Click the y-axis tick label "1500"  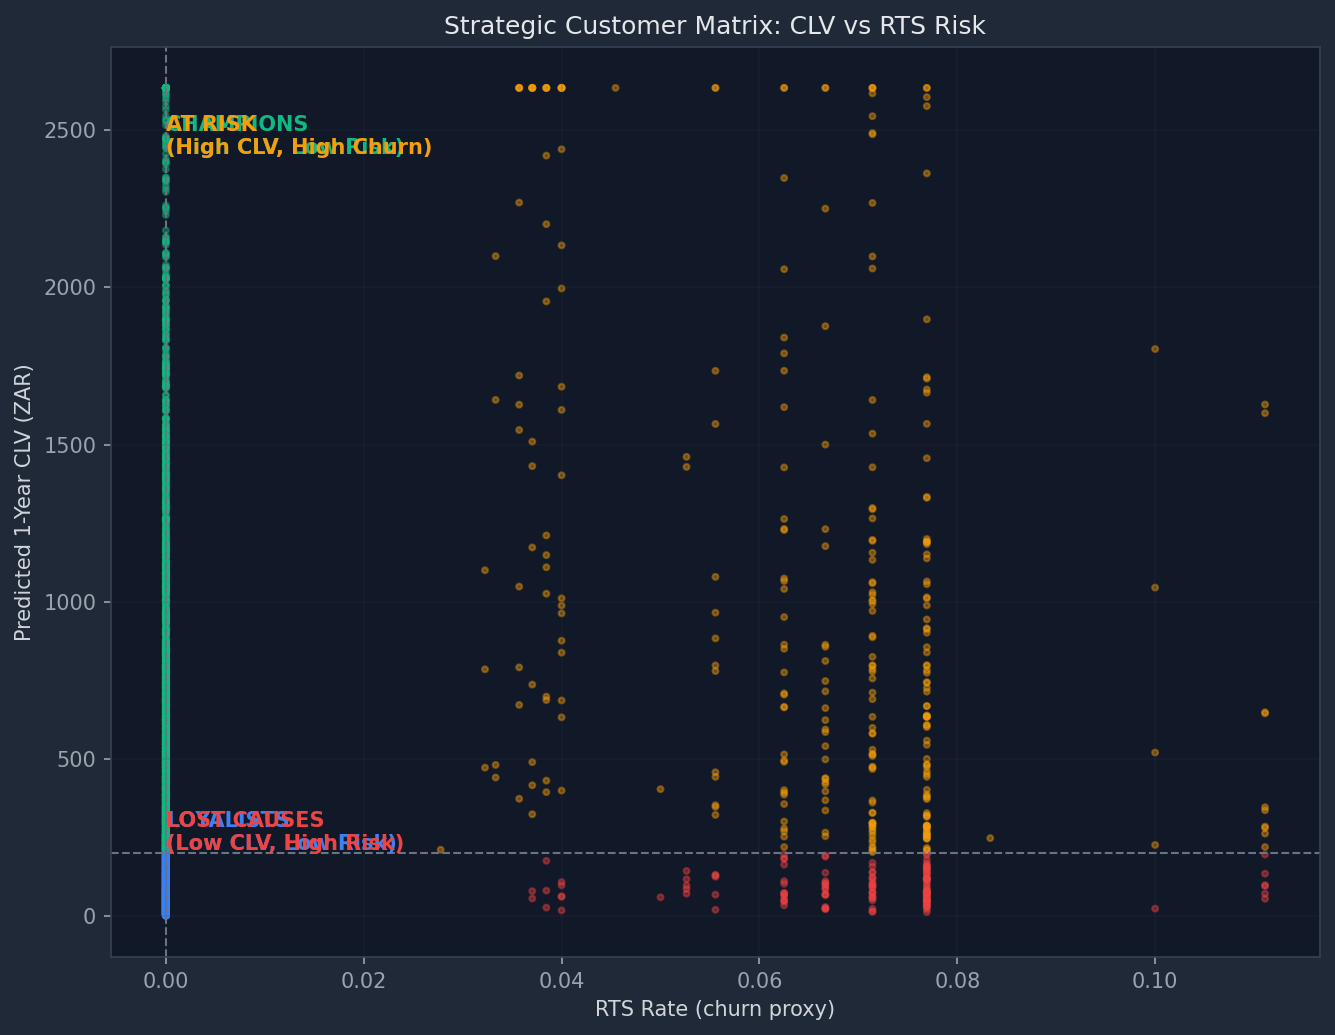click(71, 445)
